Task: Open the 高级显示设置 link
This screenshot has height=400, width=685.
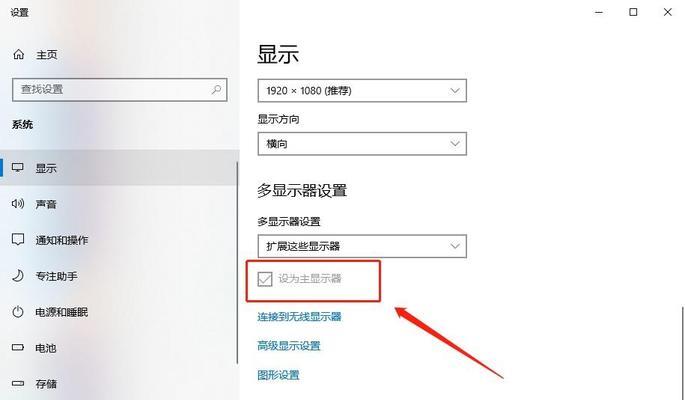Action: point(289,346)
